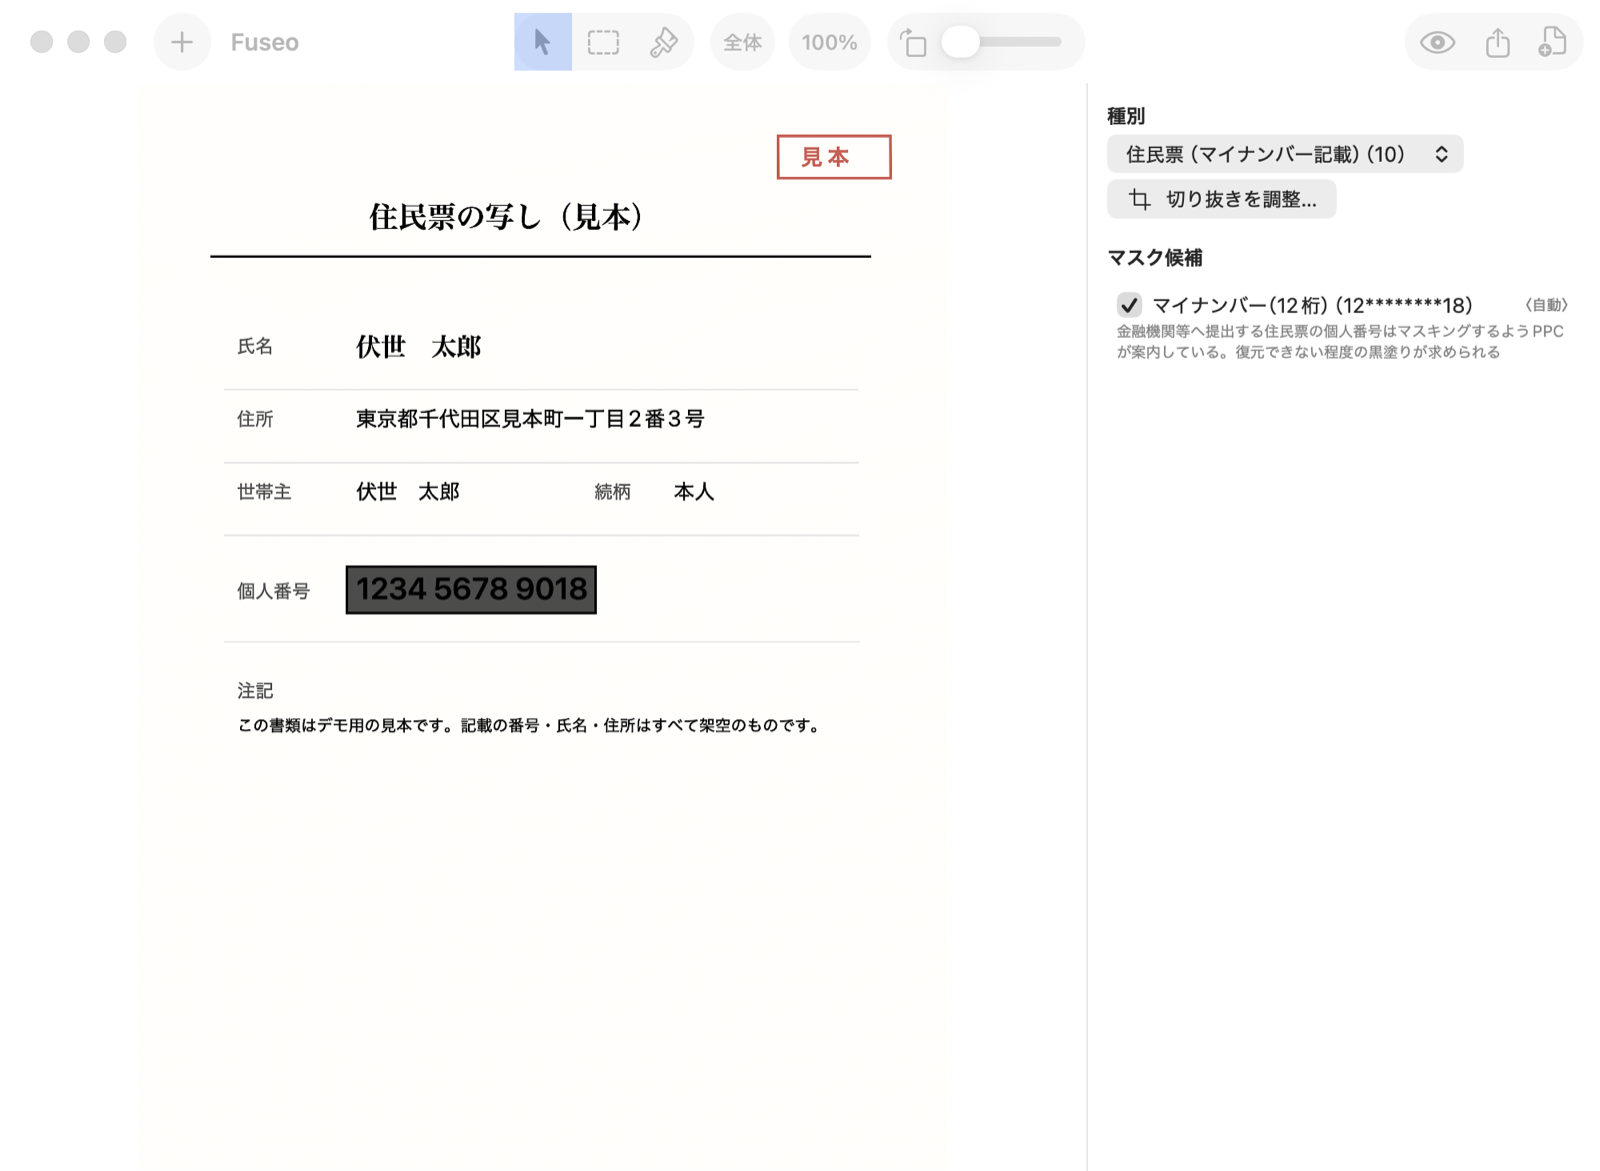Open the 種別 document type dropdown
The width and height of the screenshot is (1600, 1171).
[x=1285, y=154]
